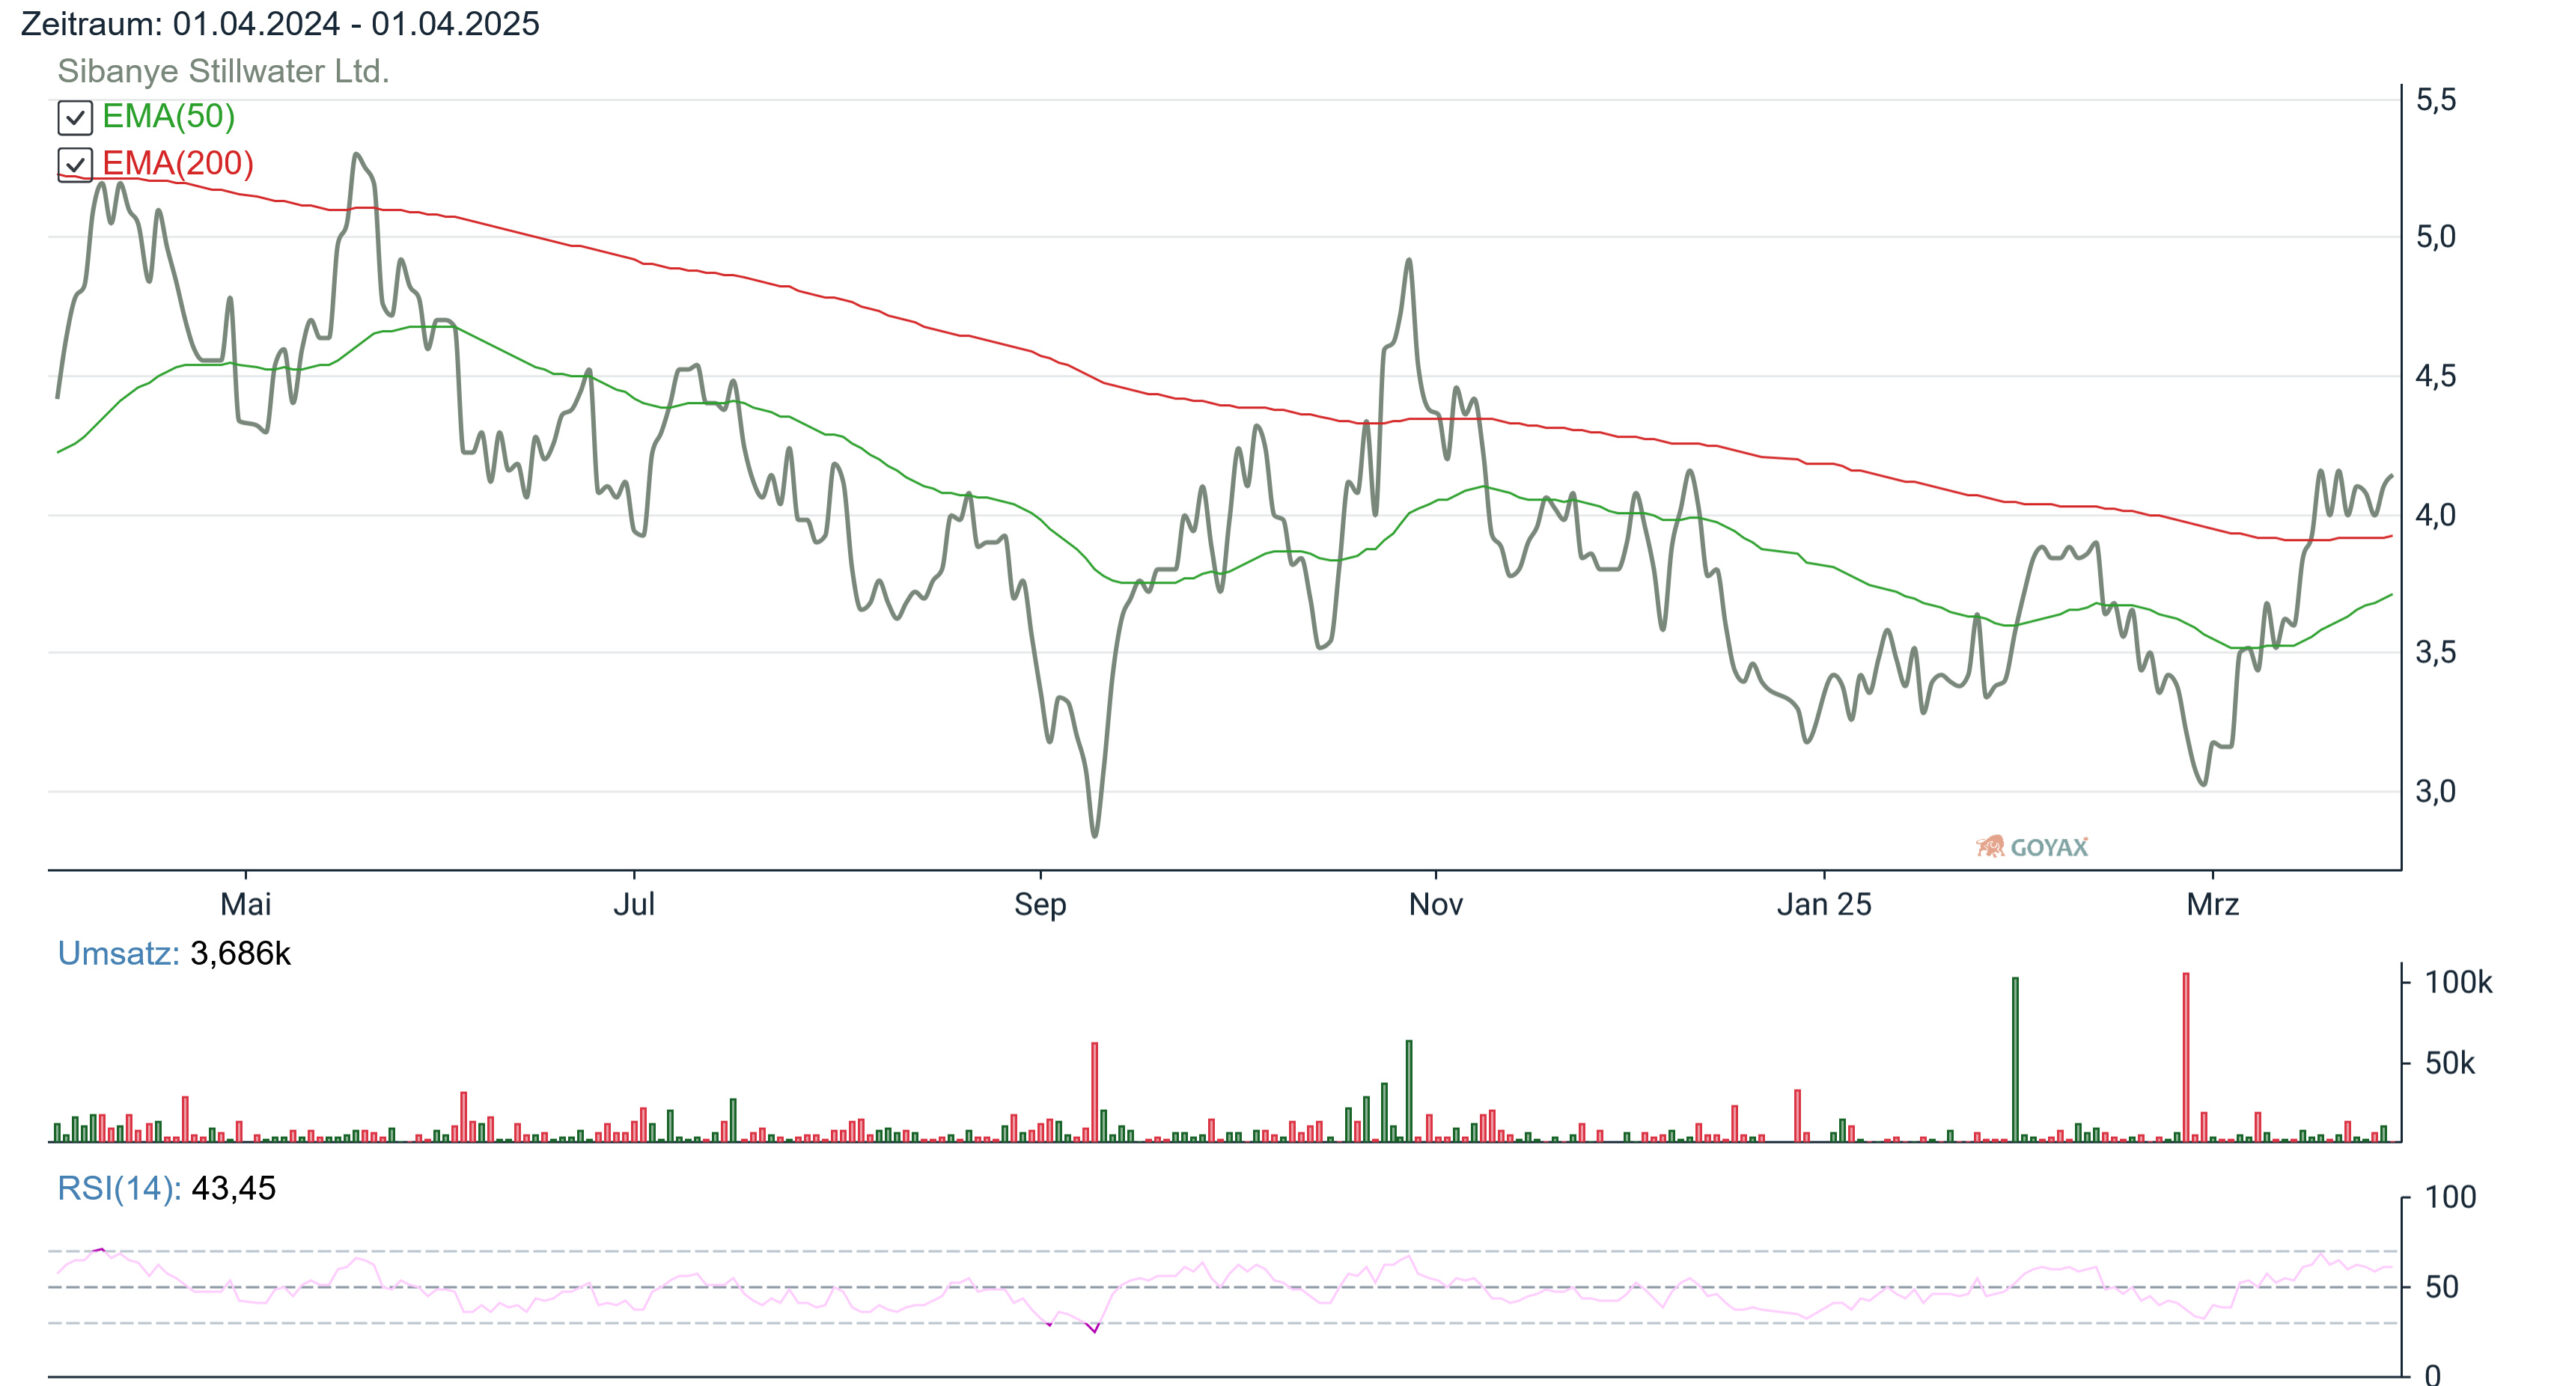Click the Nov label on time axis
Image resolution: width=2560 pixels, height=1386 pixels.
[1436, 904]
